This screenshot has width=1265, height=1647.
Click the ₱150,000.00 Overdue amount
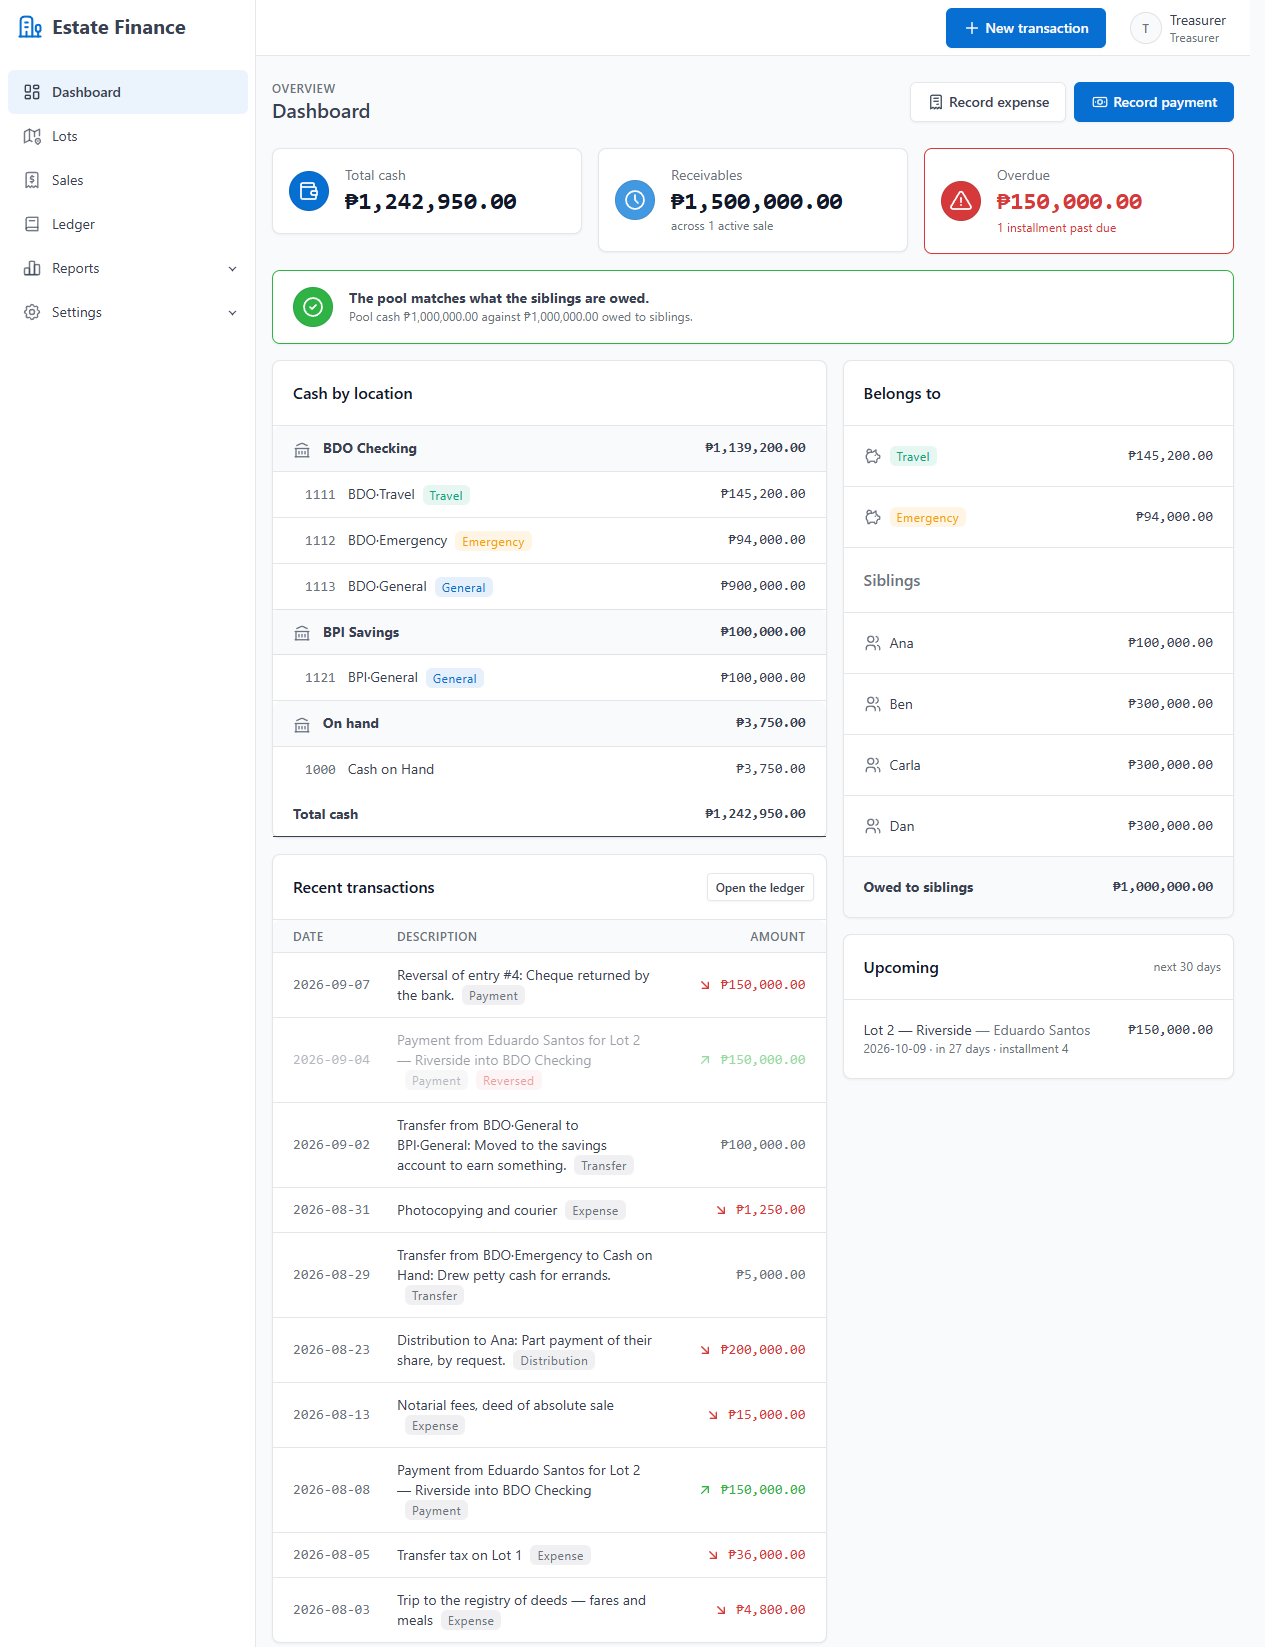pos(1069,202)
